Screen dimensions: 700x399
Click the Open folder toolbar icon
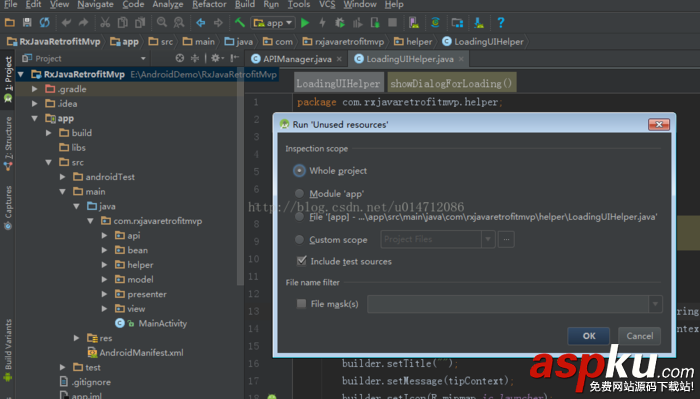click(9, 22)
